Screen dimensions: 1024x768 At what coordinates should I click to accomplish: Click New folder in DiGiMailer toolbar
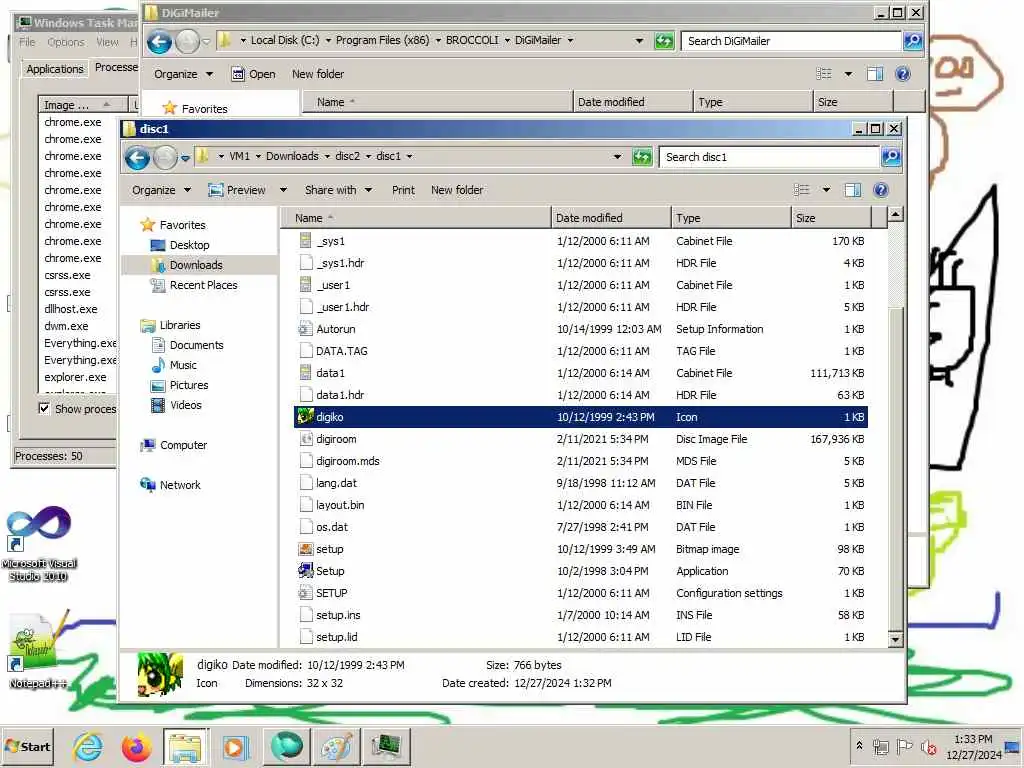318,74
